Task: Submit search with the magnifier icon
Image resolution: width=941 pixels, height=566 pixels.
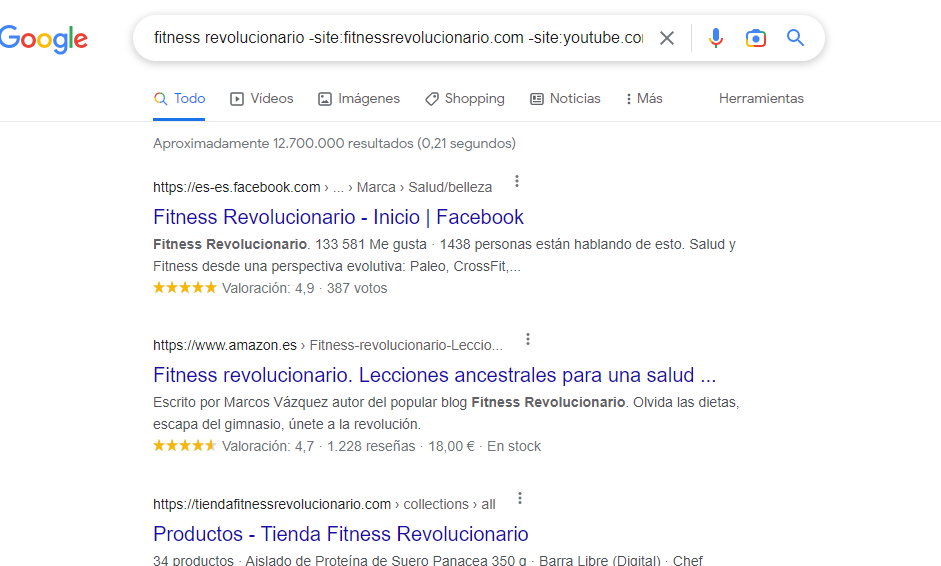Action: click(x=795, y=38)
